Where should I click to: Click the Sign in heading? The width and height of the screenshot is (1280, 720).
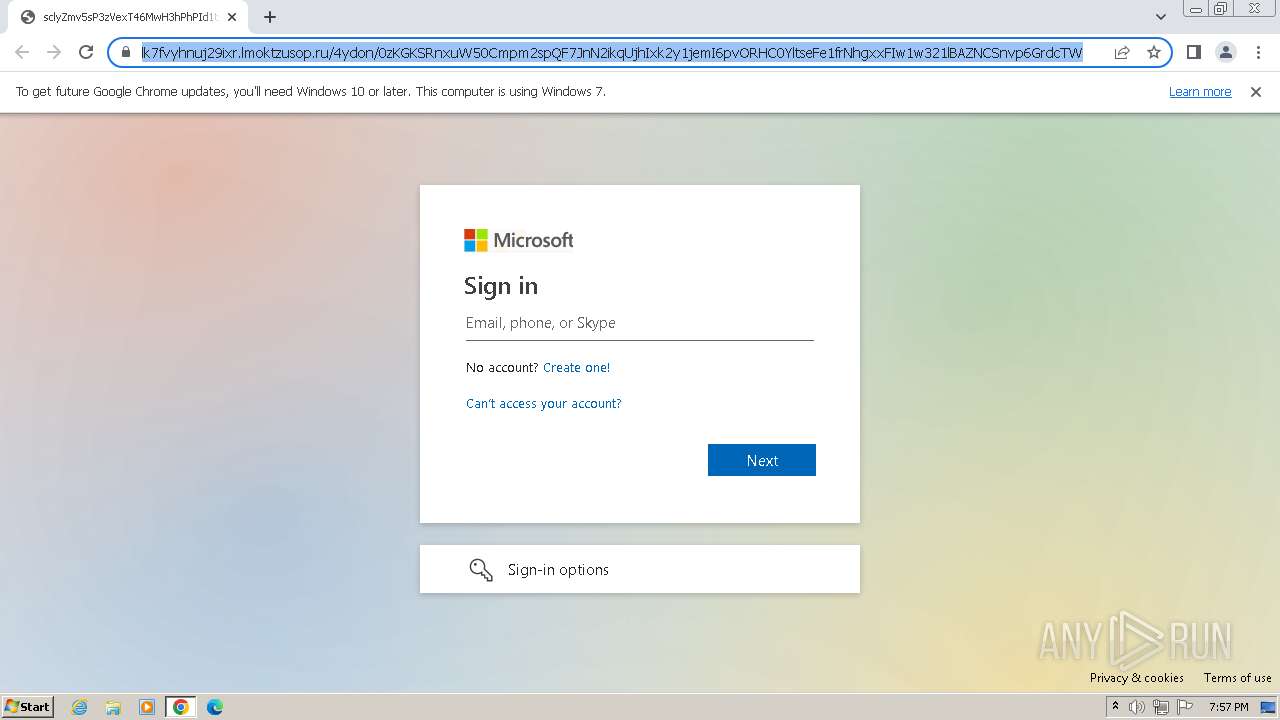pos(501,286)
